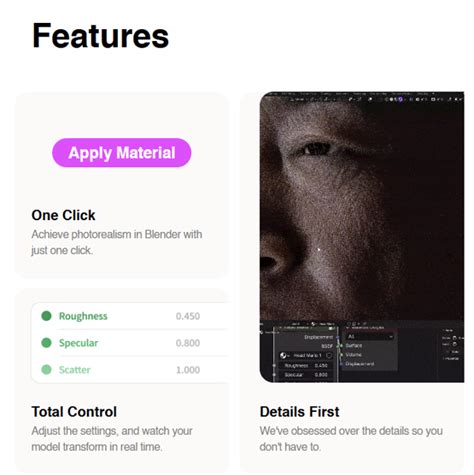Screen dimensions: 474x475
Task: Click the fake user shield icon on node
Action: [x=329, y=355]
